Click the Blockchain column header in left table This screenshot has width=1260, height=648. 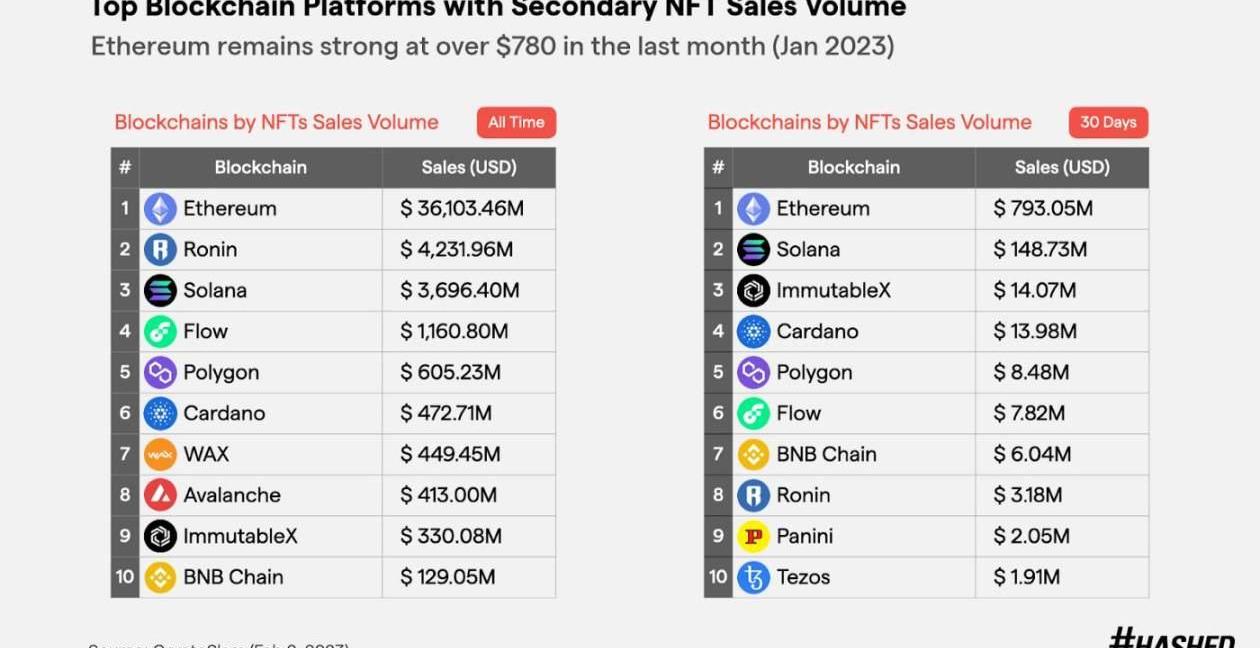tap(260, 168)
